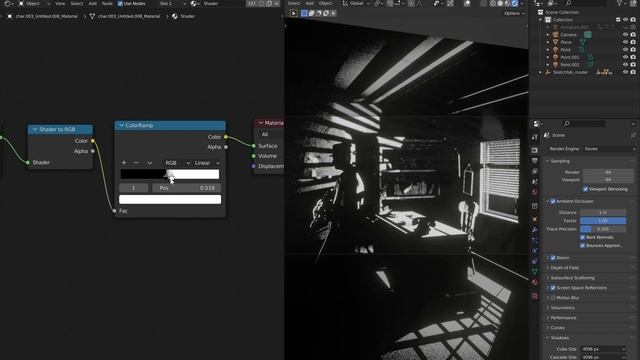Click the pin icon in Scene properties
The width and height of the screenshot is (640, 360).
click(x=633, y=135)
